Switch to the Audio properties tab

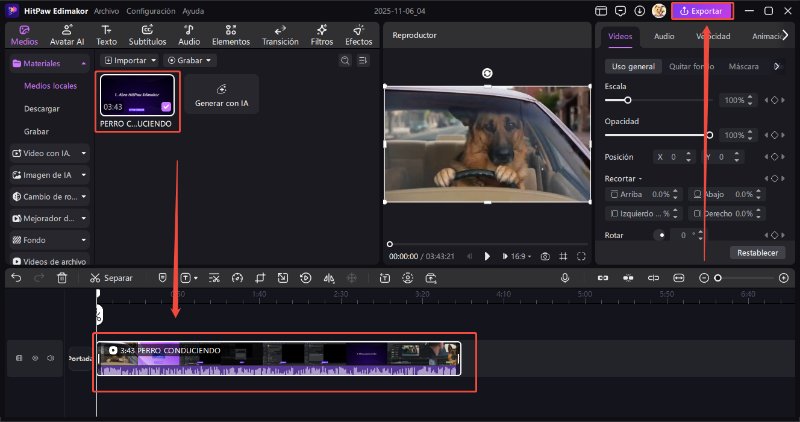click(664, 36)
